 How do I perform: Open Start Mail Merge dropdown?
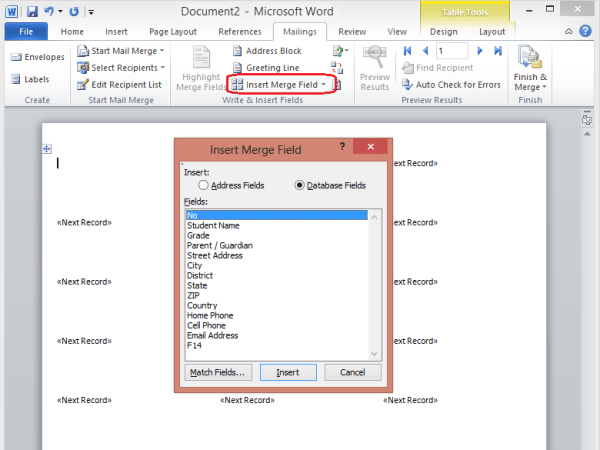121,51
